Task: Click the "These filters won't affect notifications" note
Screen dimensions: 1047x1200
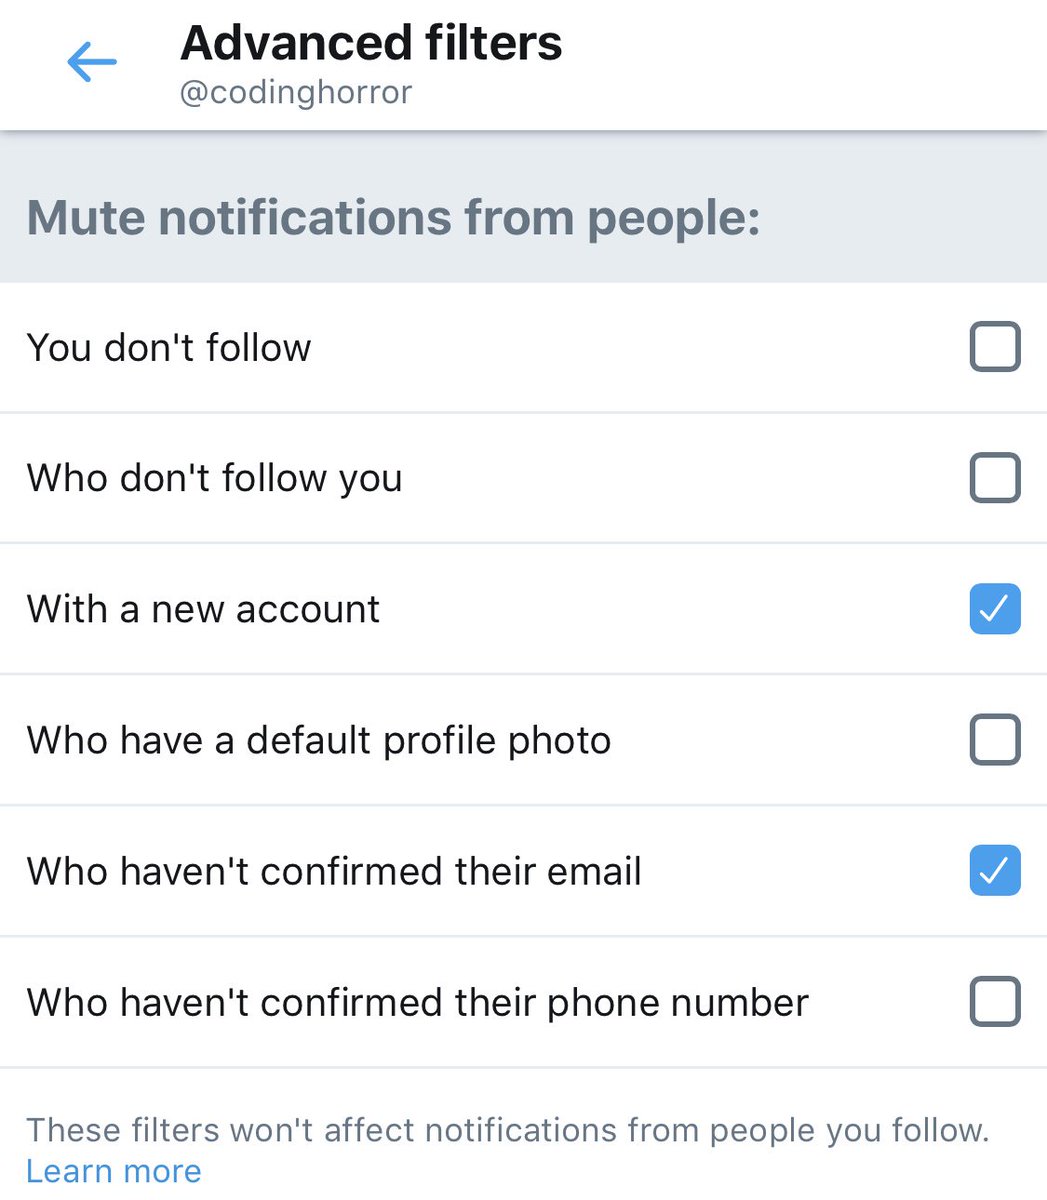Action: [506, 1130]
